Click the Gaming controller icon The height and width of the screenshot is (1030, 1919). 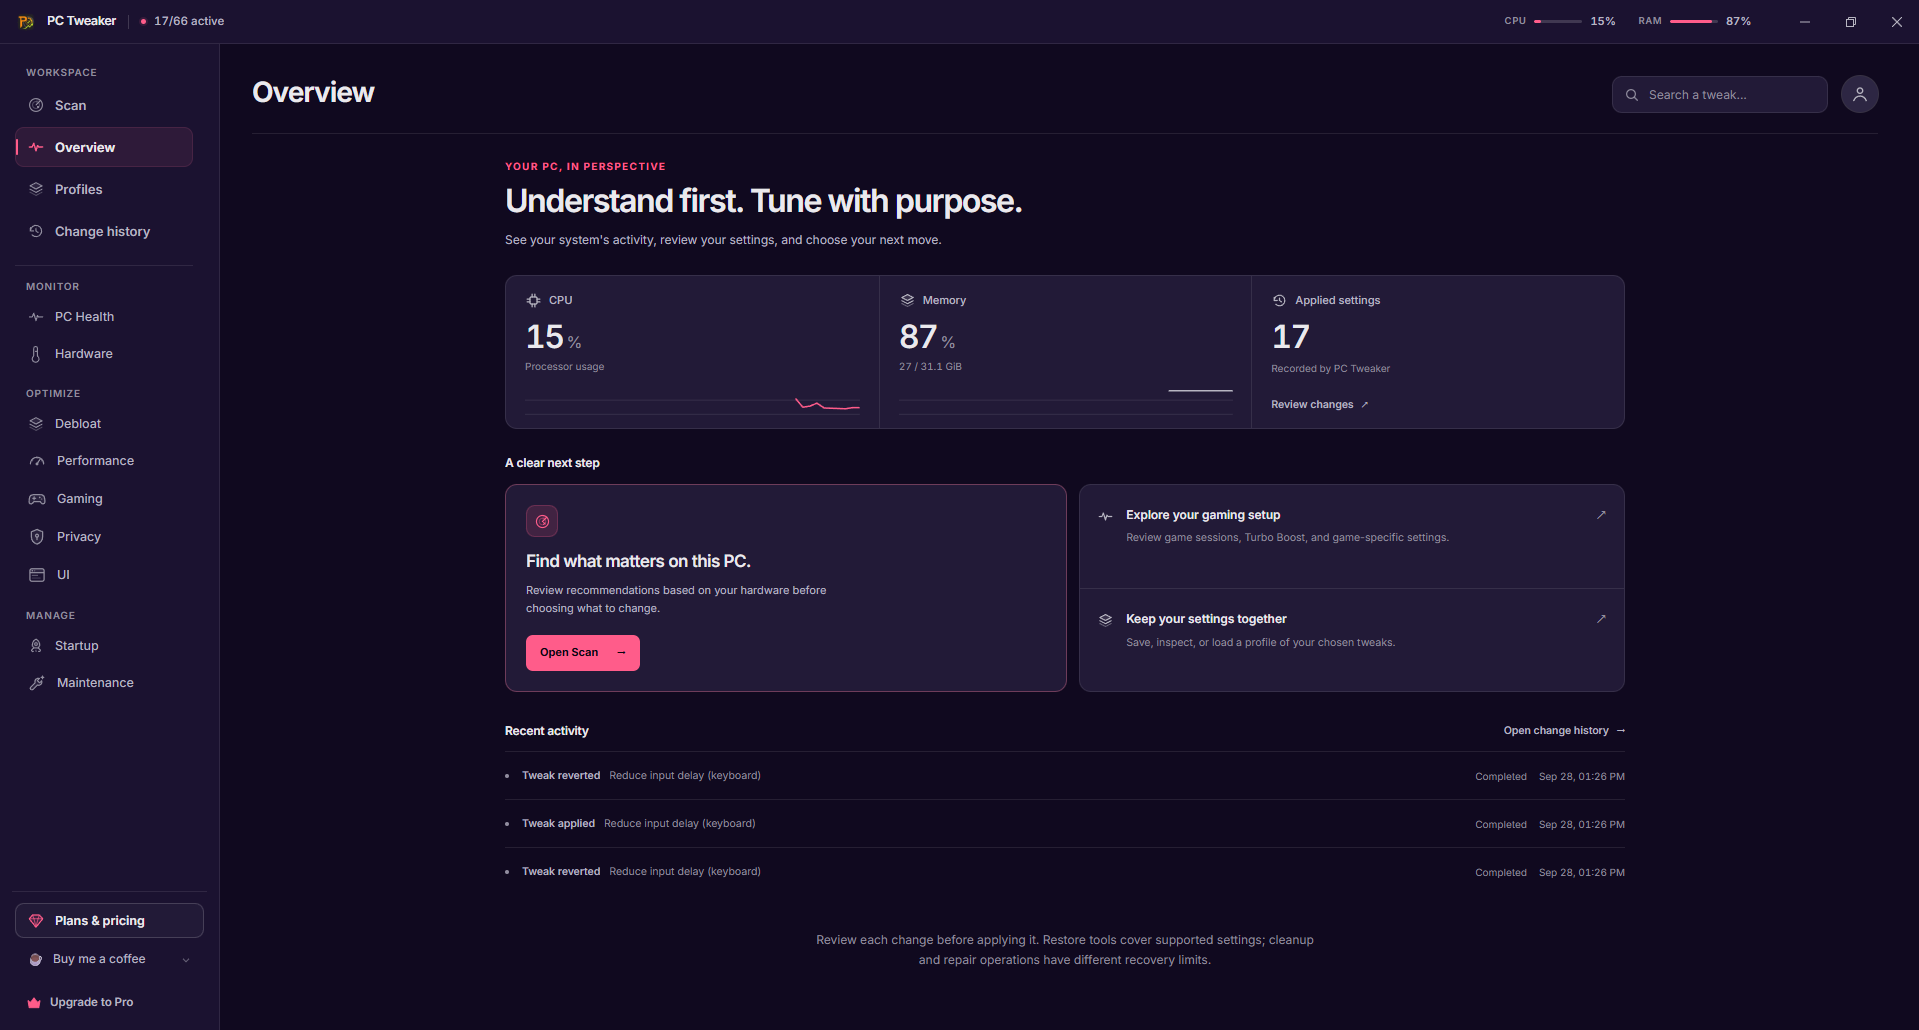point(37,499)
